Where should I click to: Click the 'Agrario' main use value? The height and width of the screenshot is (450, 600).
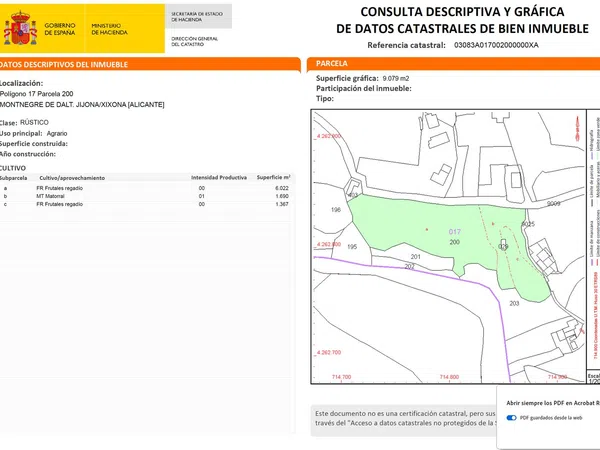click(x=57, y=134)
